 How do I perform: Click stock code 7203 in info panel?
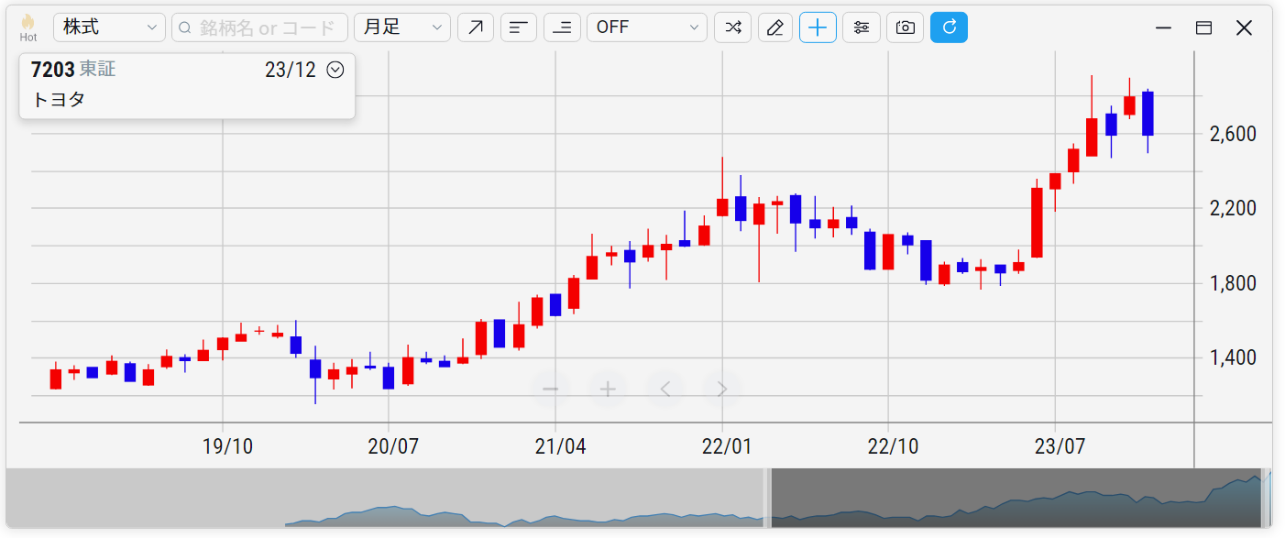pos(53,70)
